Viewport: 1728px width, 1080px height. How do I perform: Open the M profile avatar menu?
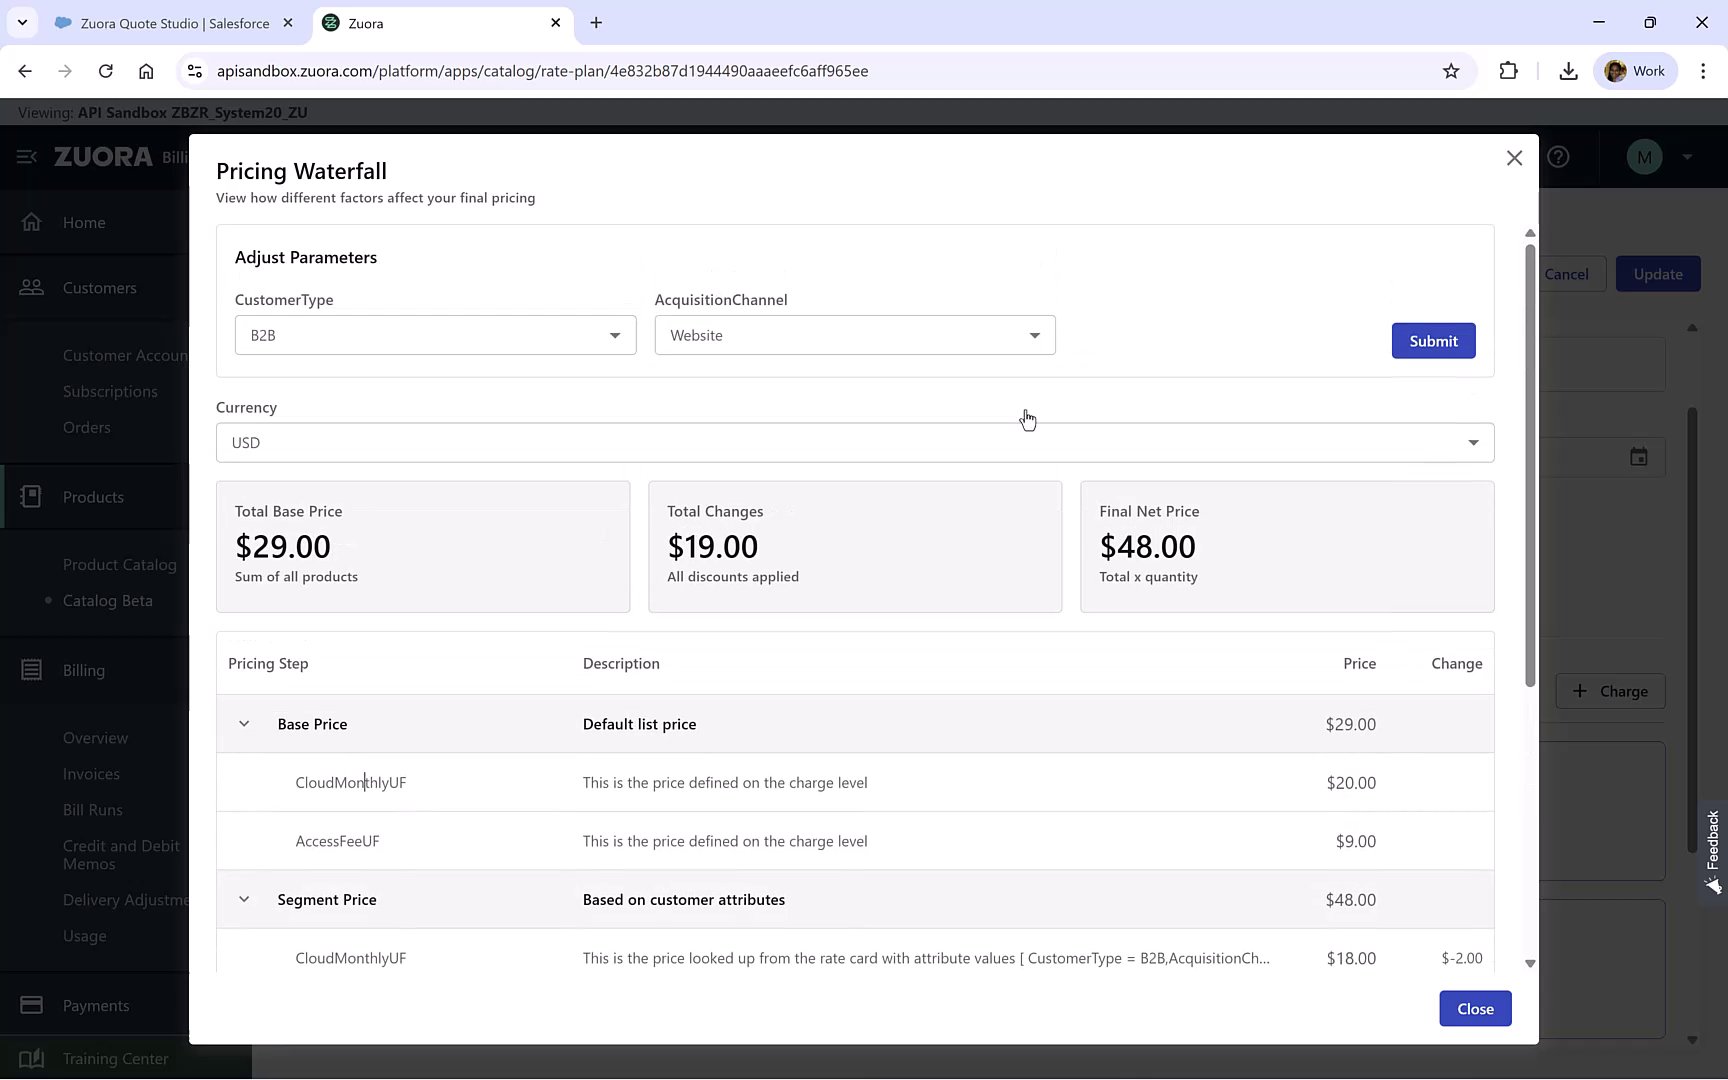(1645, 157)
